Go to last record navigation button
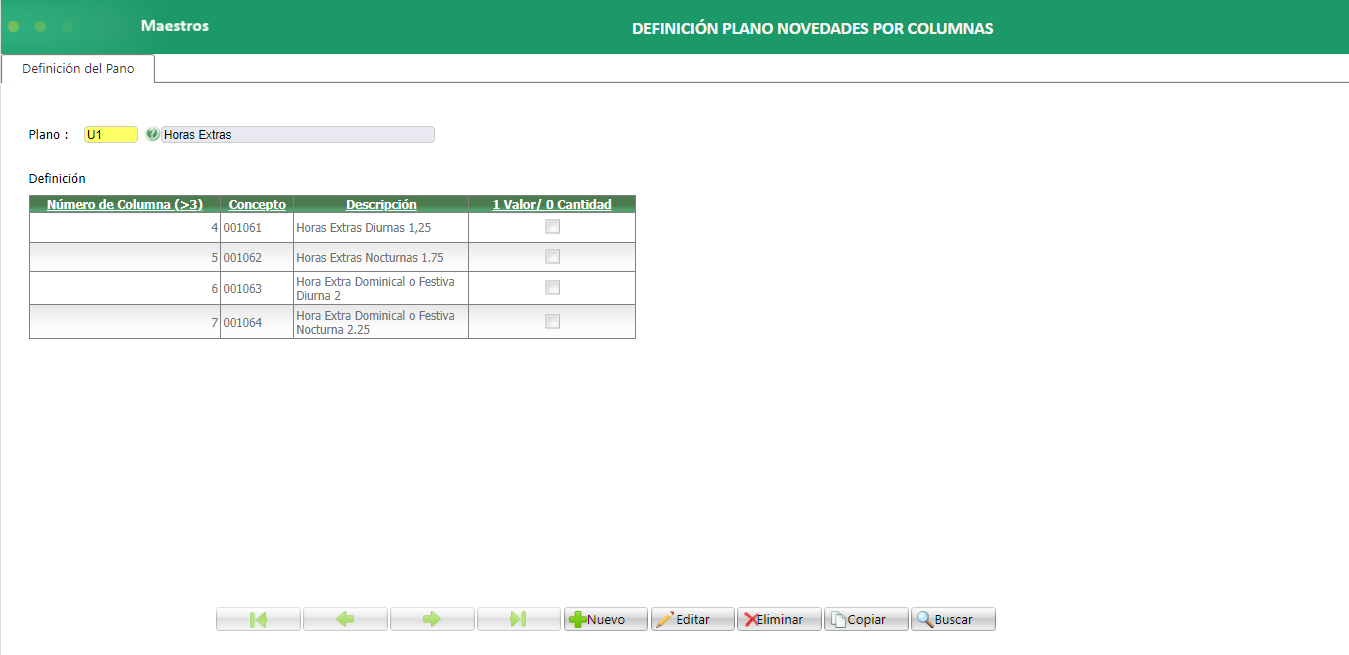Image resolution: width=1349 pixels, height=655 pixels. 519,619
